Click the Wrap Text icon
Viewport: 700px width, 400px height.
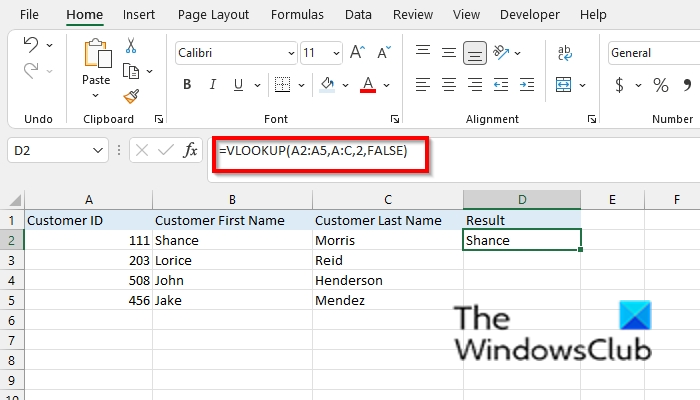pyautogui.click(x=565, y=53)
